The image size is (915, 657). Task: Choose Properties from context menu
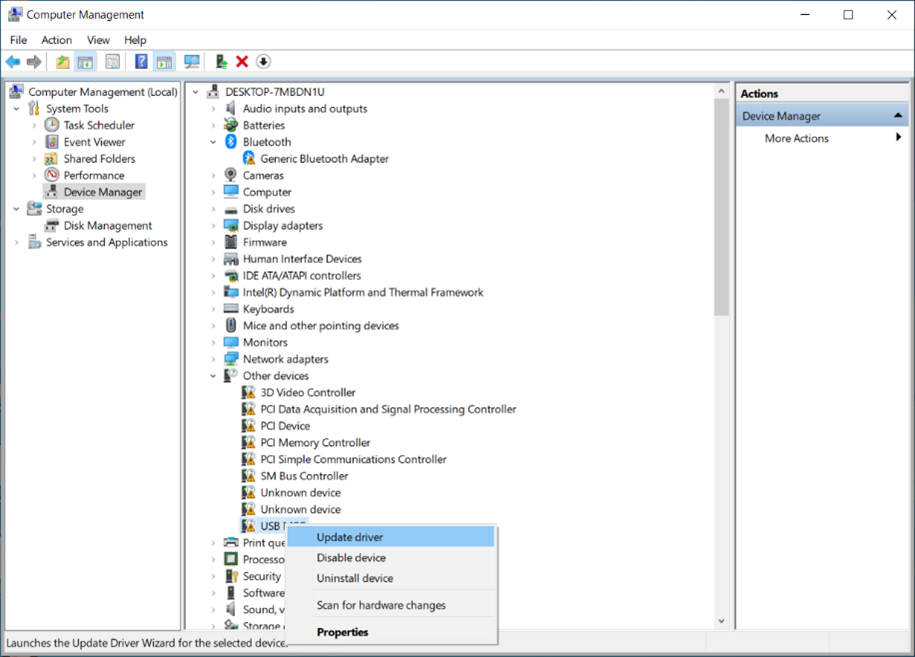391,632
